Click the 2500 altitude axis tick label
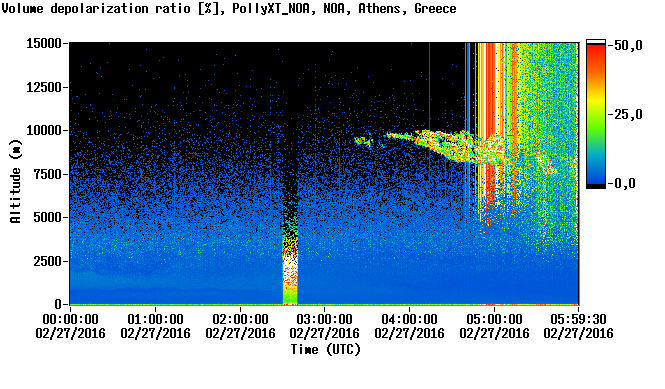Viewport: 665px width, 389px height. [48, 261]
